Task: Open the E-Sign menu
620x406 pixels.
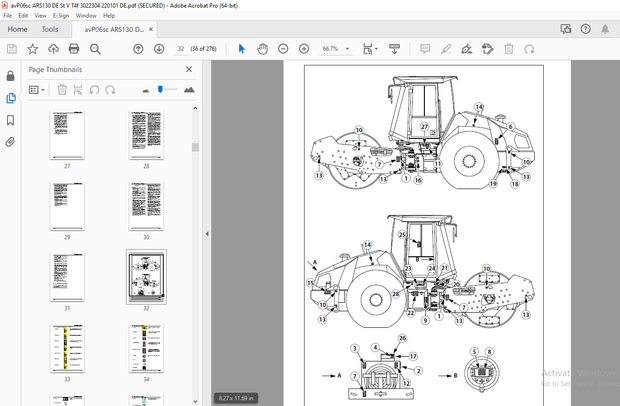Action: pyautogui.click(x=59, y=16)
